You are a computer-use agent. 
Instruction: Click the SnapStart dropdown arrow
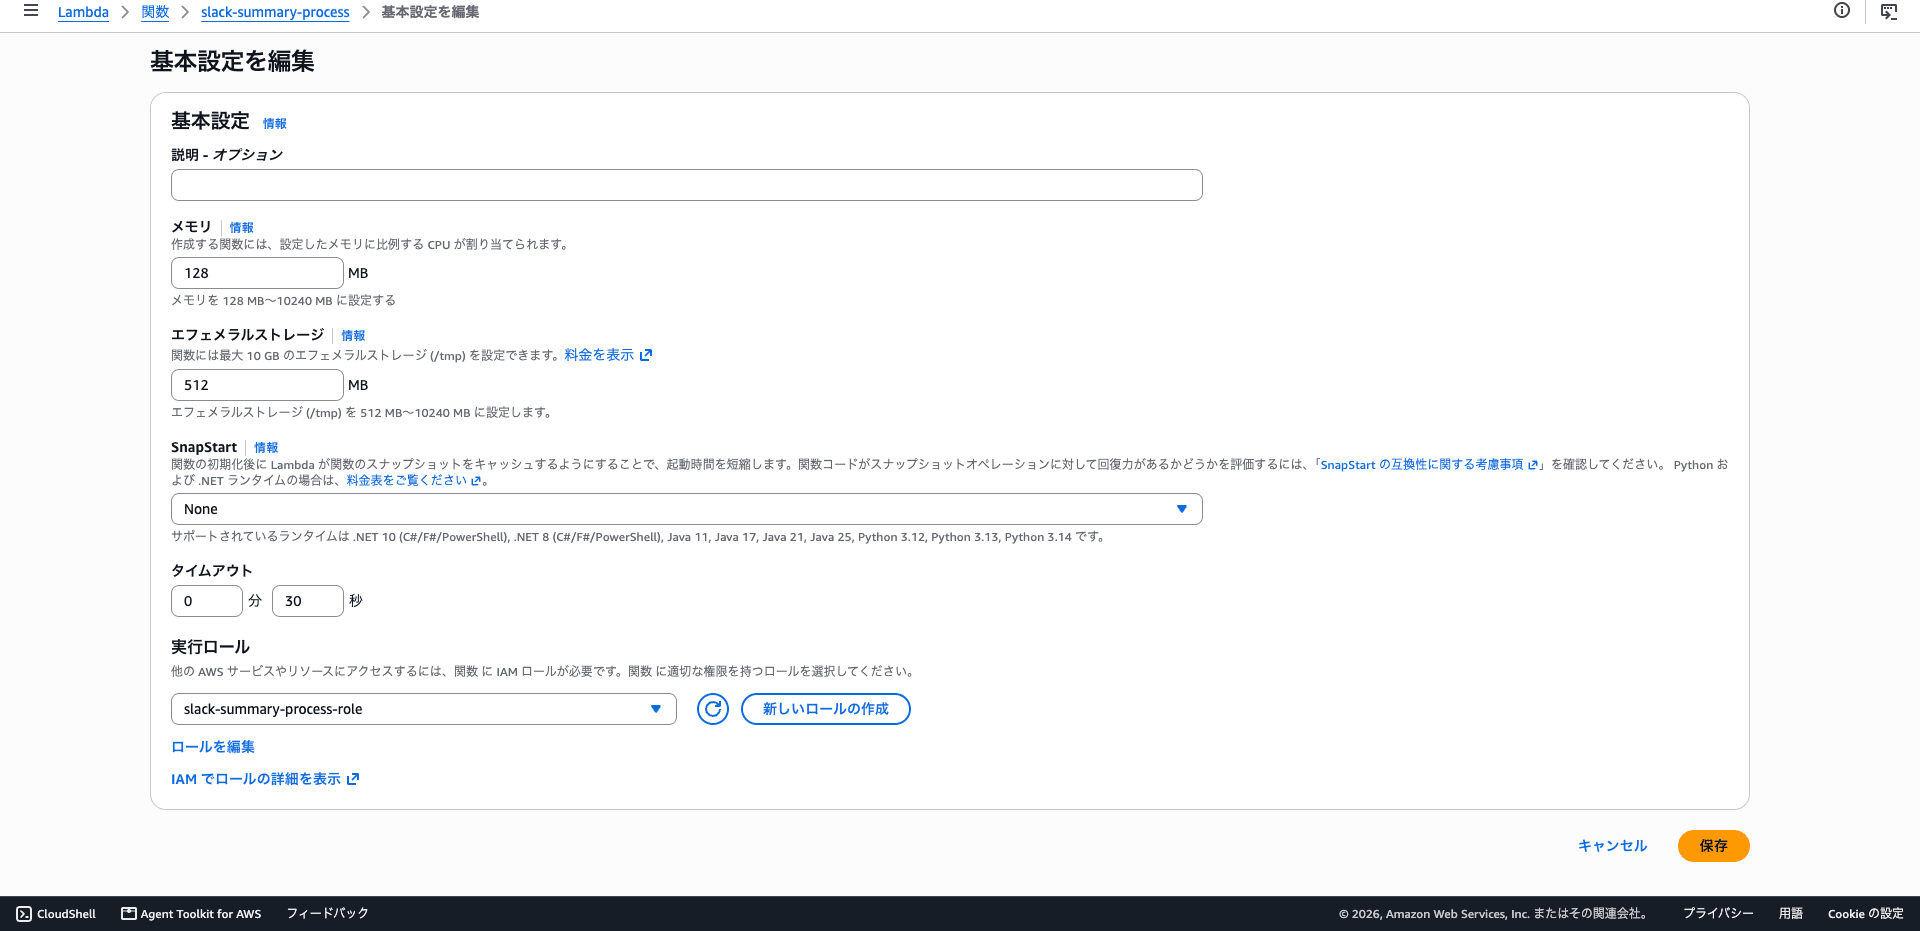1182,509
